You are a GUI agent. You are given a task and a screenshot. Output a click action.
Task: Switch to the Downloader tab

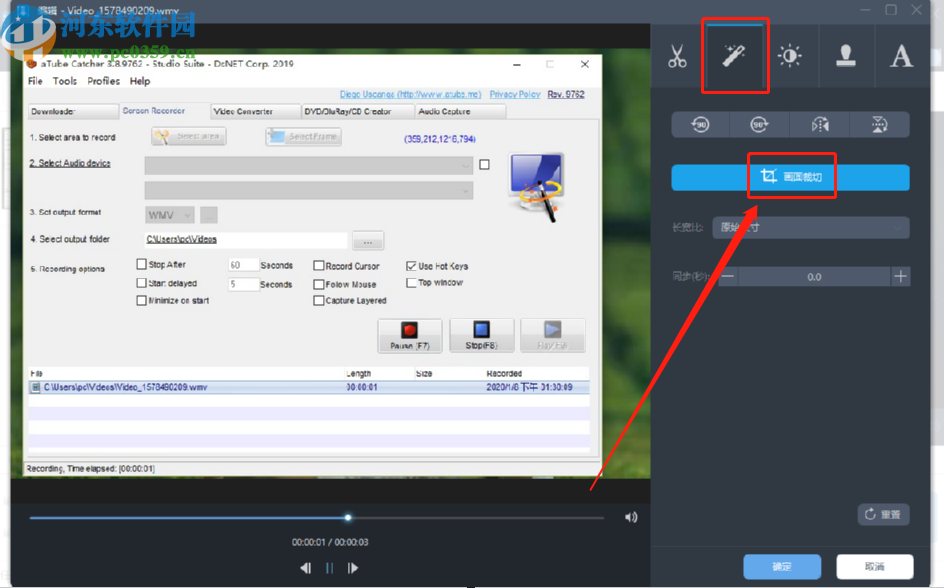click(x=73, y=111)
